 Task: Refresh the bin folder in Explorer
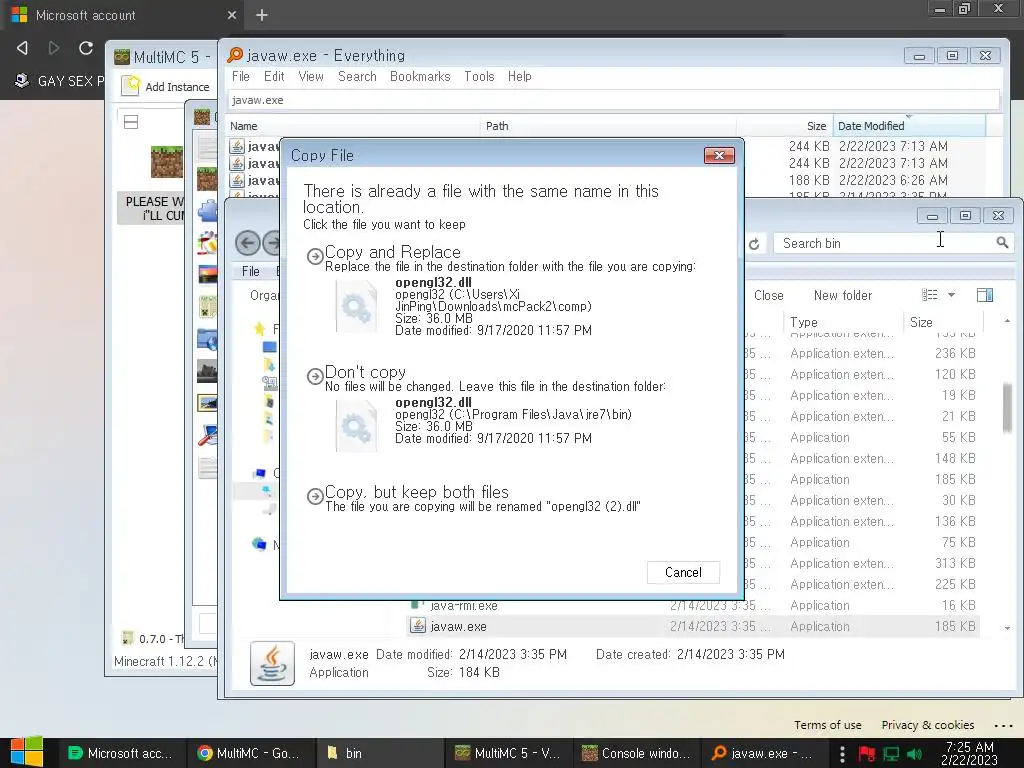click(754, 244)
